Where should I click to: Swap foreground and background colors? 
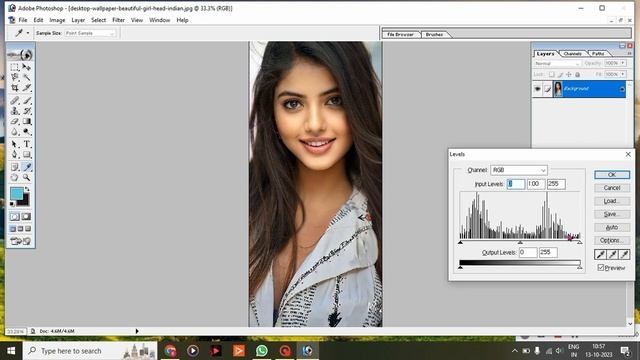click(27, 189)
